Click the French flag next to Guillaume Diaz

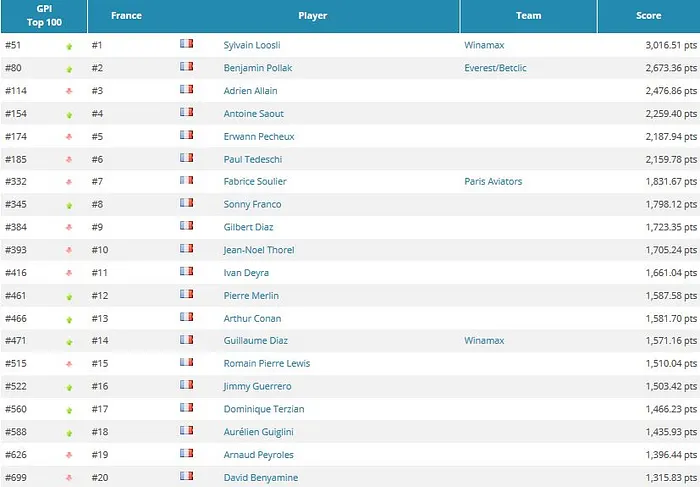186,340
